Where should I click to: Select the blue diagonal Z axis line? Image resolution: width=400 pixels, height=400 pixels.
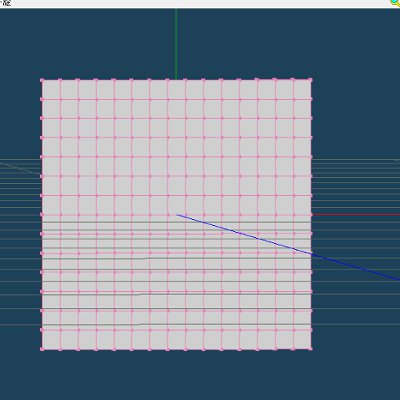(288, 247)
